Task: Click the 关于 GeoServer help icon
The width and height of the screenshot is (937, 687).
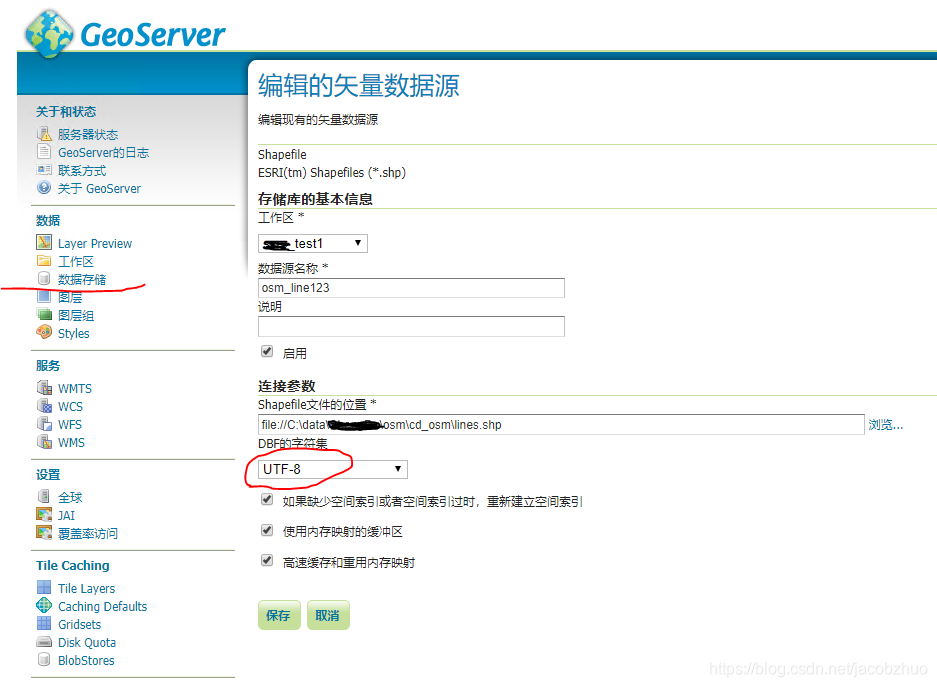Action: (44, 188)
